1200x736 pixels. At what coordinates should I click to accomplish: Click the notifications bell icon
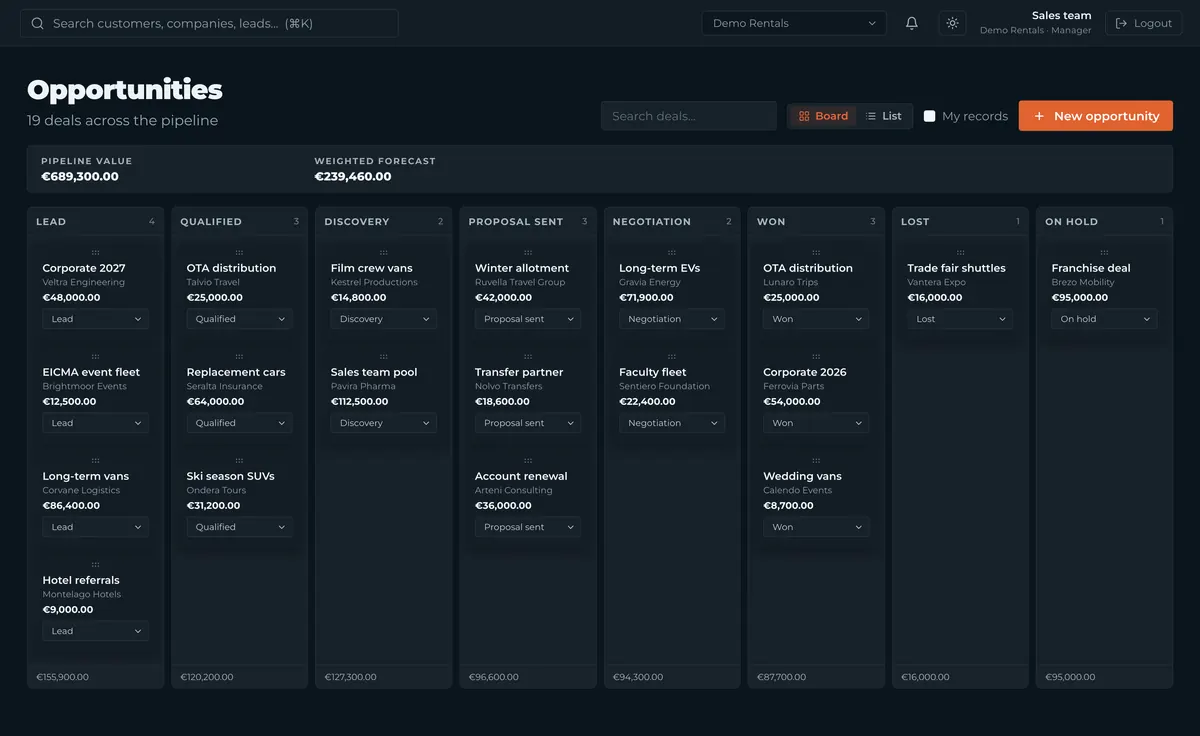[x=912, y=23]
